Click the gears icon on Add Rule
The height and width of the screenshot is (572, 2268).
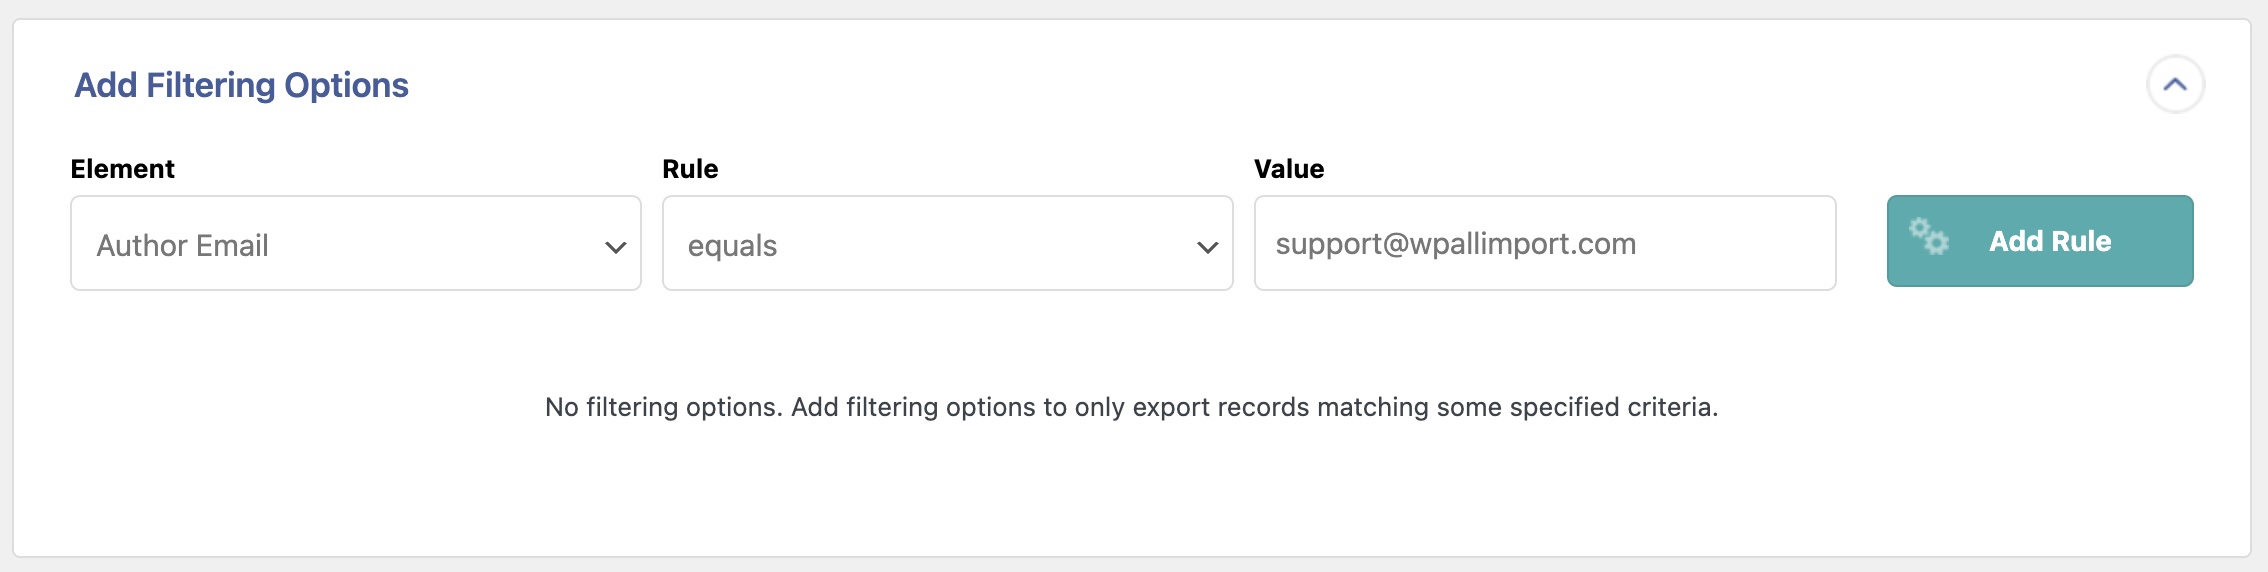[1929, 237]
